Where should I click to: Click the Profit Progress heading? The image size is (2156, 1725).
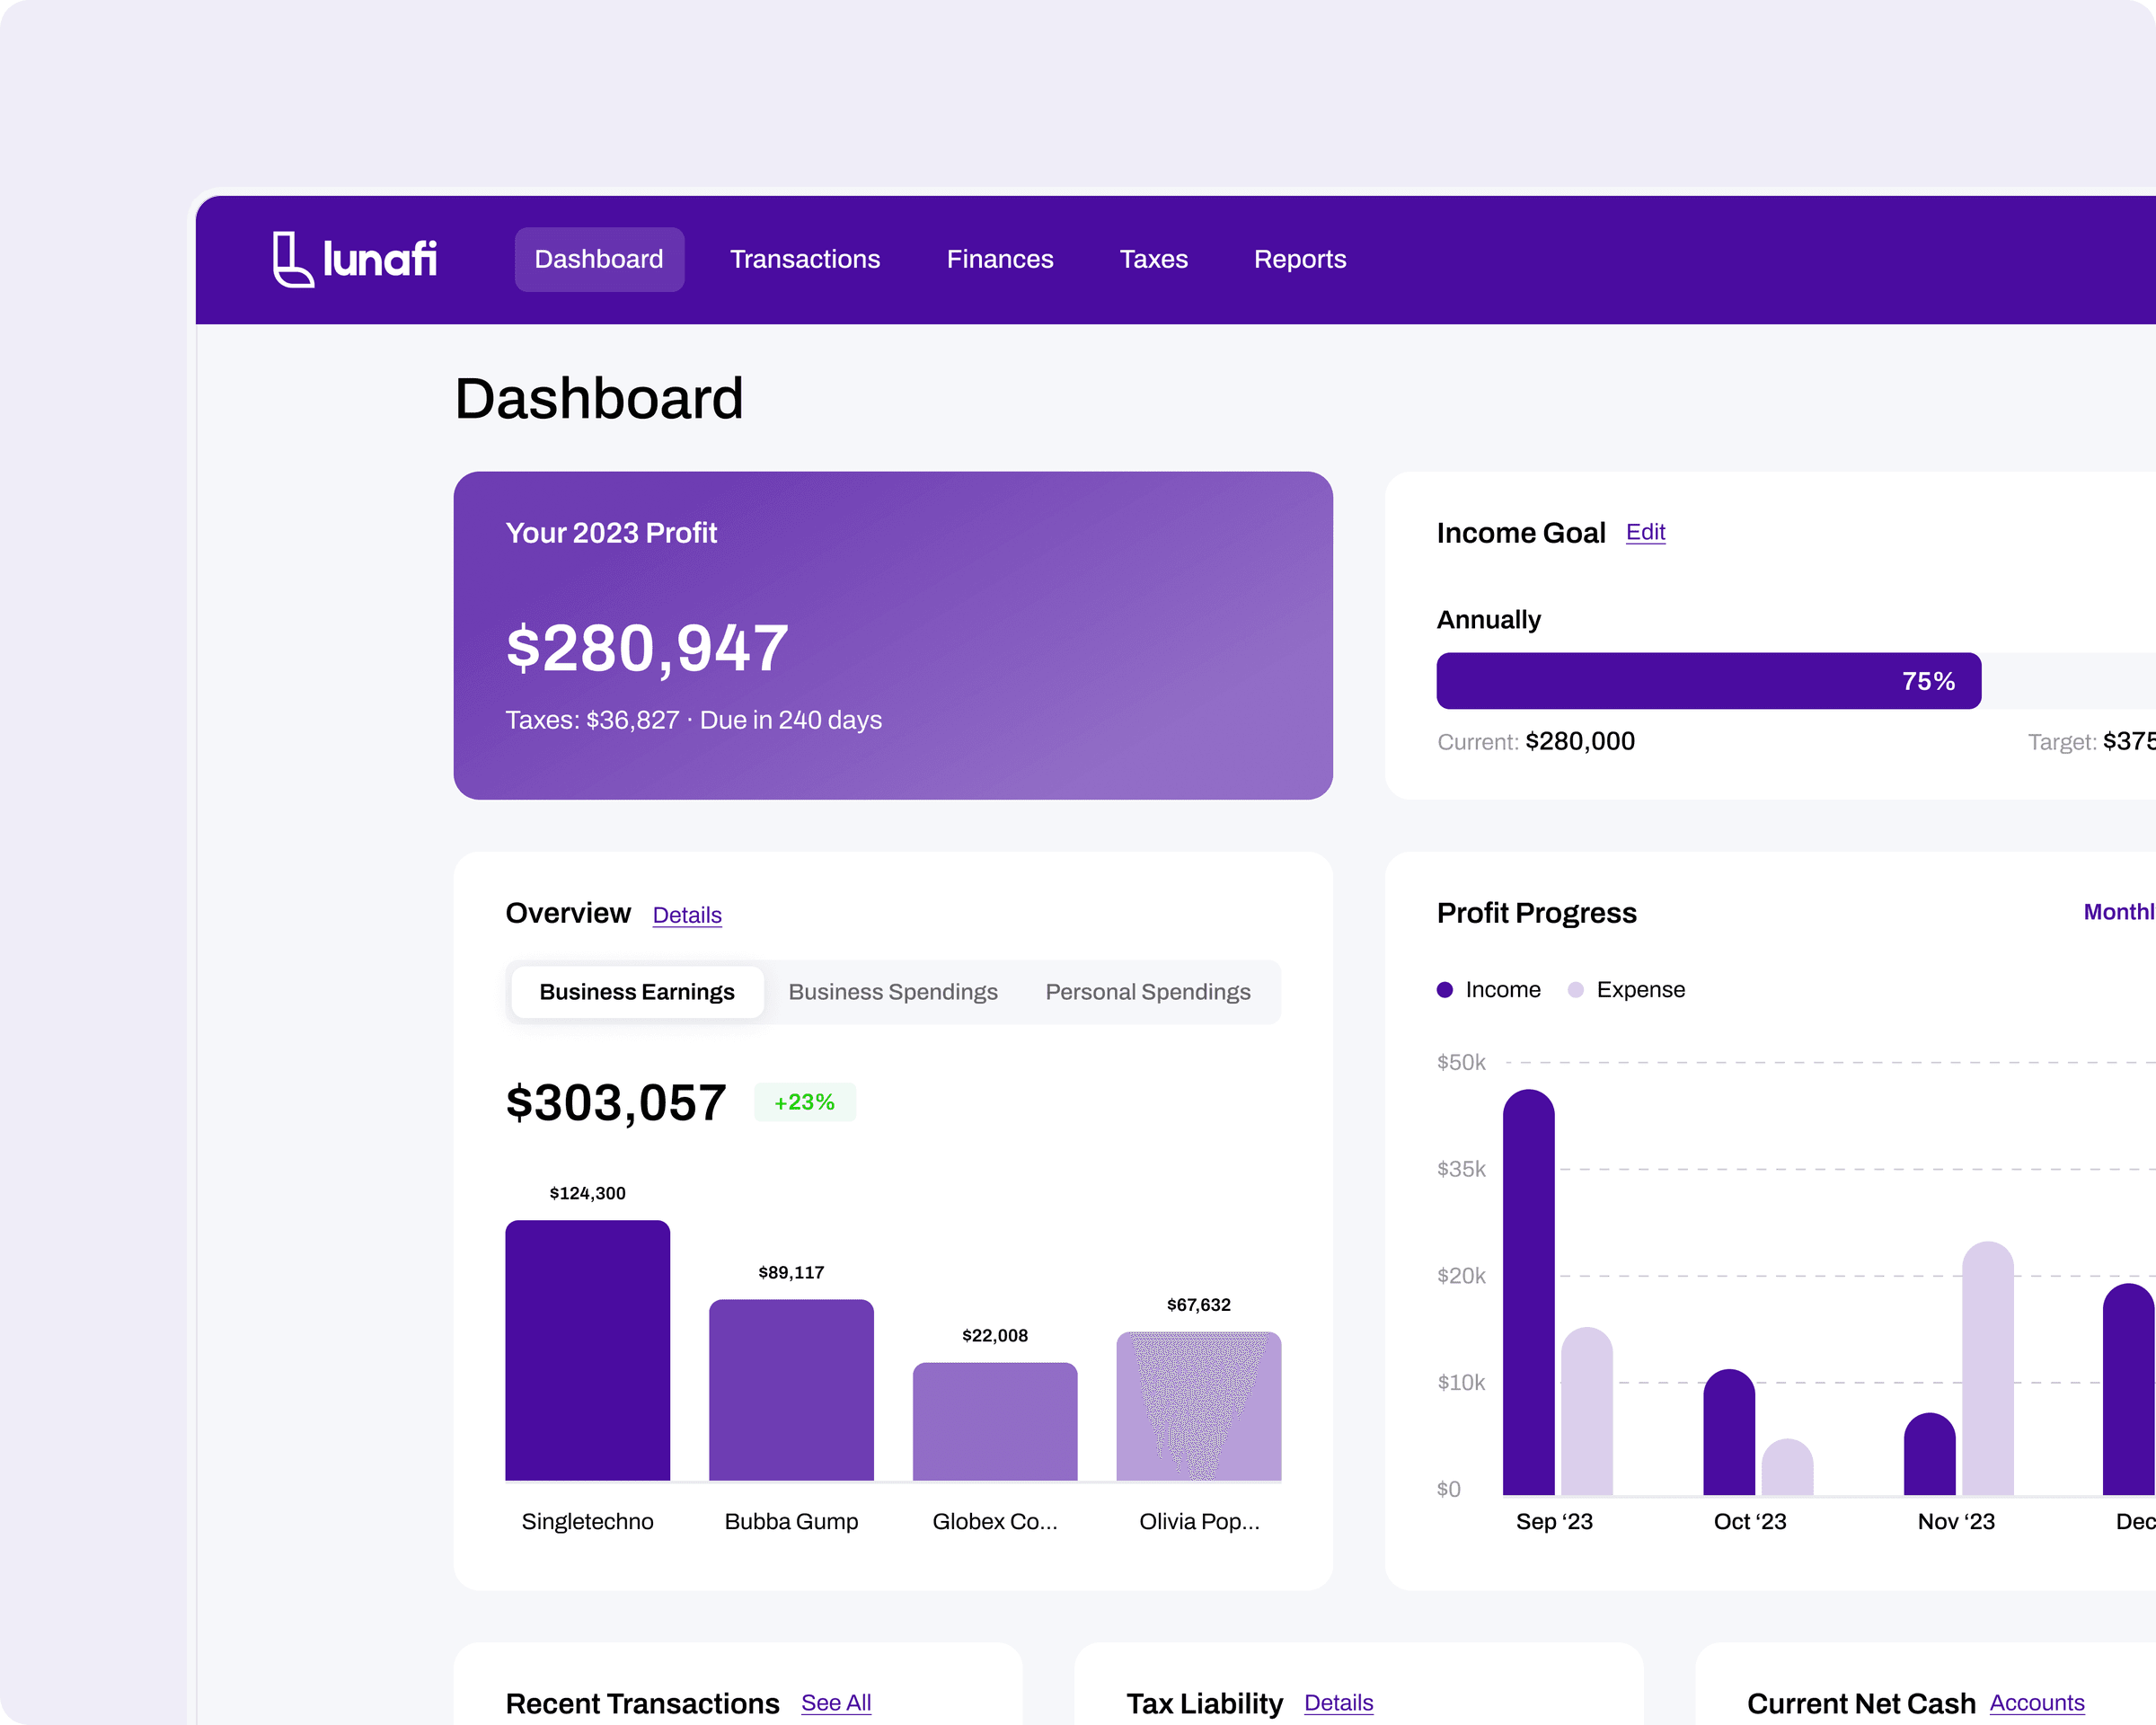coord(1536,913)
